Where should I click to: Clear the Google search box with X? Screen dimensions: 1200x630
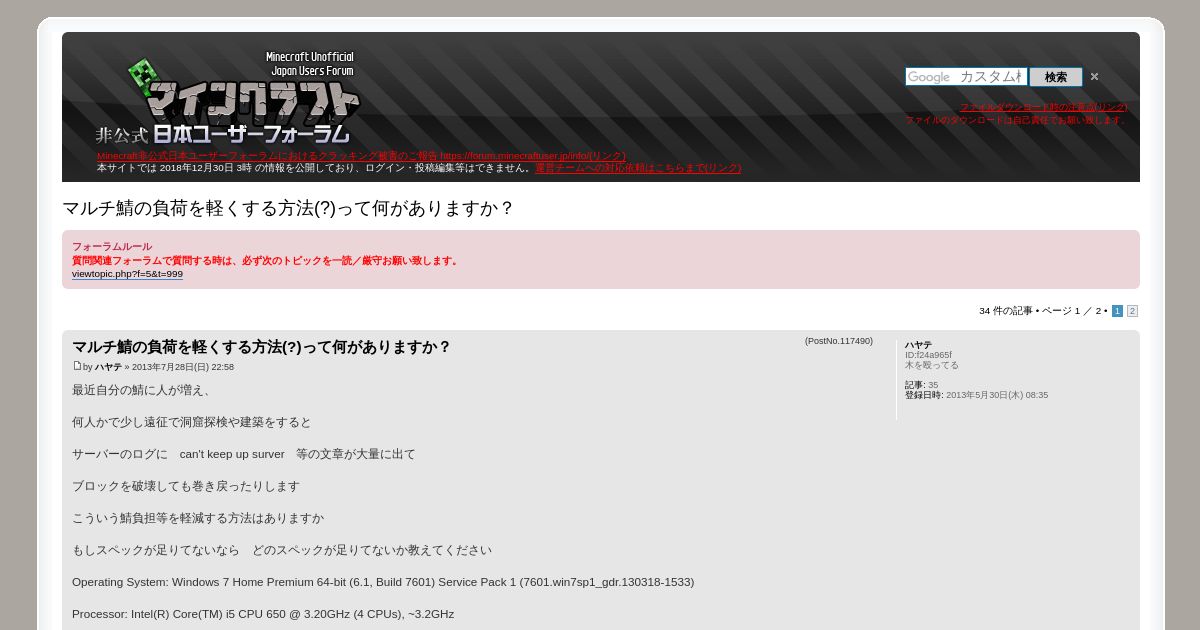1094,77
